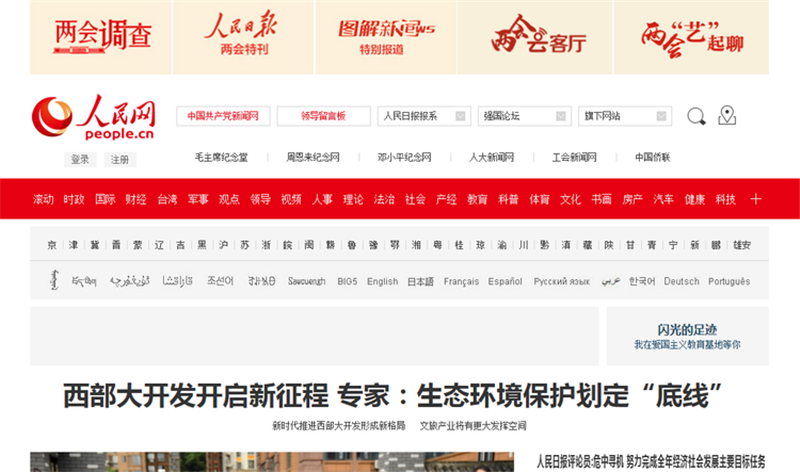Switch to the Français edition
This screenshot has height=472, width=800.
(461, 281)
